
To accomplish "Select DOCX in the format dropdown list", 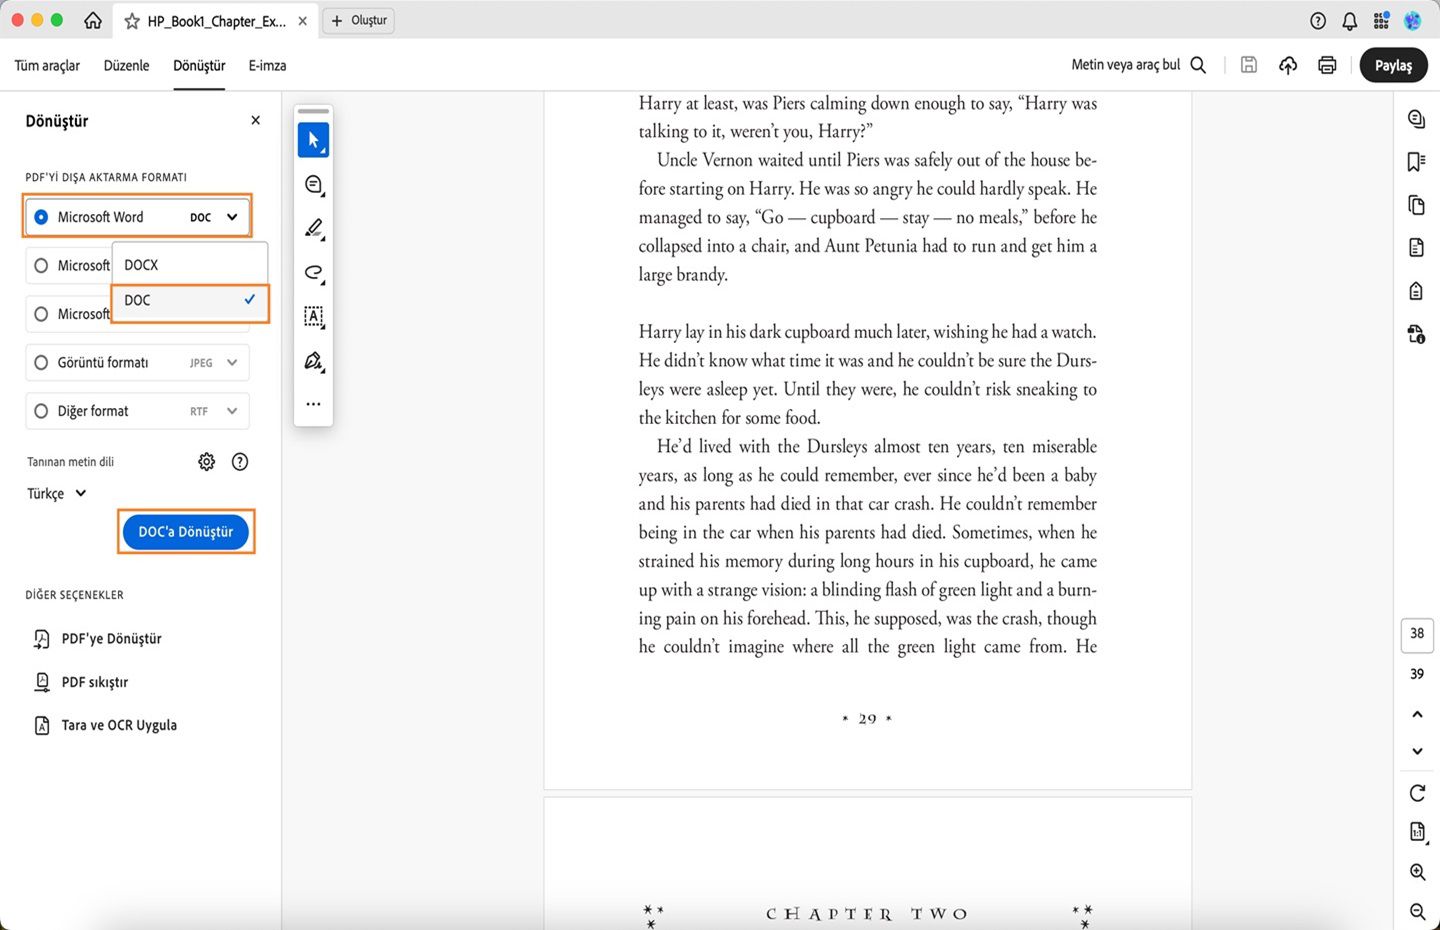I will (140, 264).
